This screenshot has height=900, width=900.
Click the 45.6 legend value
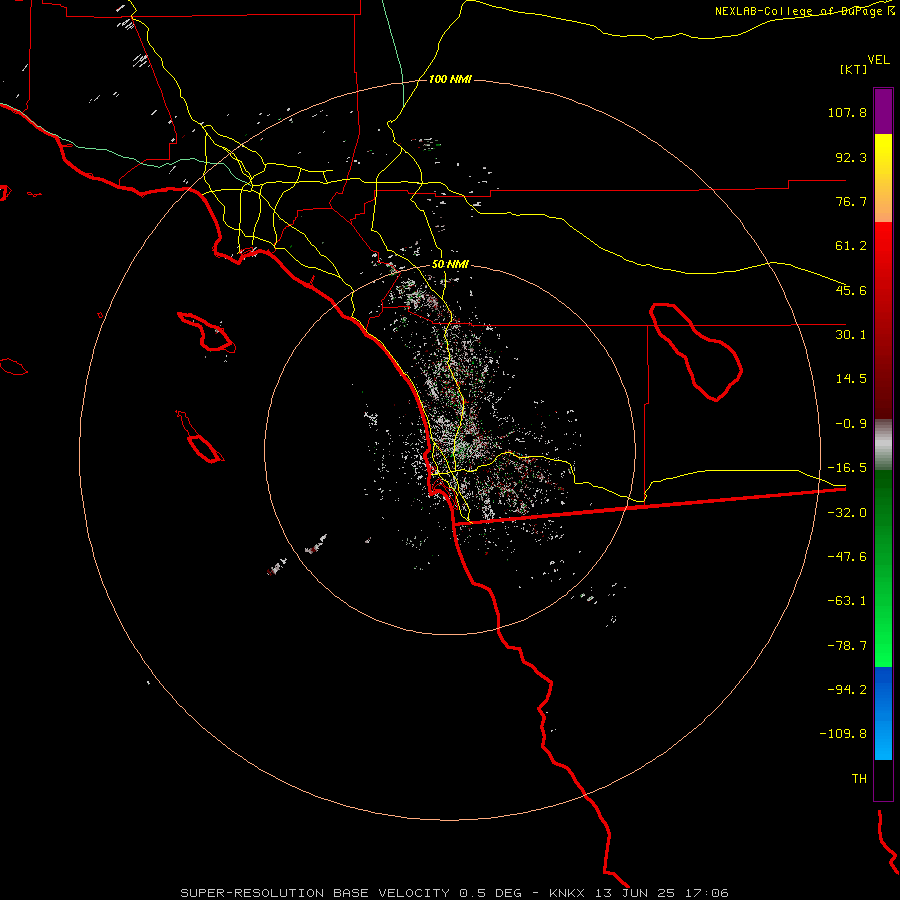click(x=851, y=290)
